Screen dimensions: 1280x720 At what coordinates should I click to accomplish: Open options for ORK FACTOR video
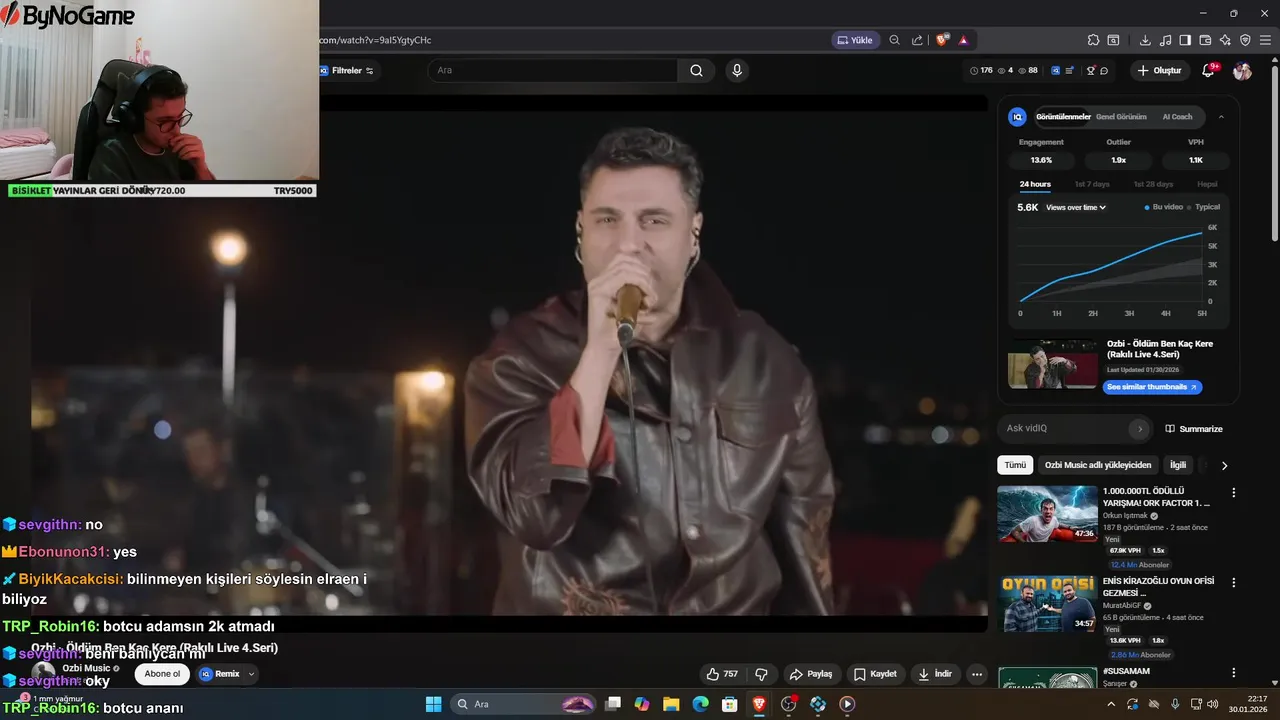pyautogui.click(x=1233, y=493)
